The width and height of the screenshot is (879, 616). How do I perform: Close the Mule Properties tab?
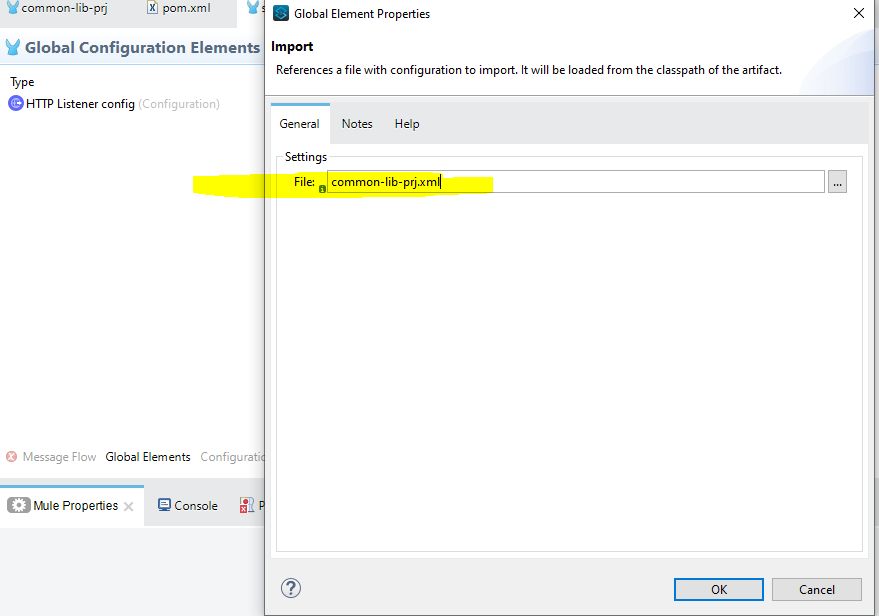point(128,507)
